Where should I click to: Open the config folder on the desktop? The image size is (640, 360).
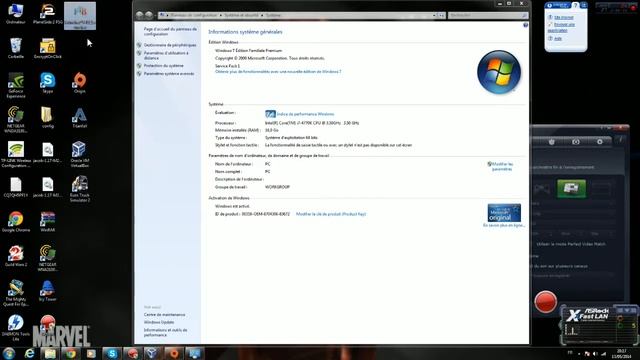48,118
